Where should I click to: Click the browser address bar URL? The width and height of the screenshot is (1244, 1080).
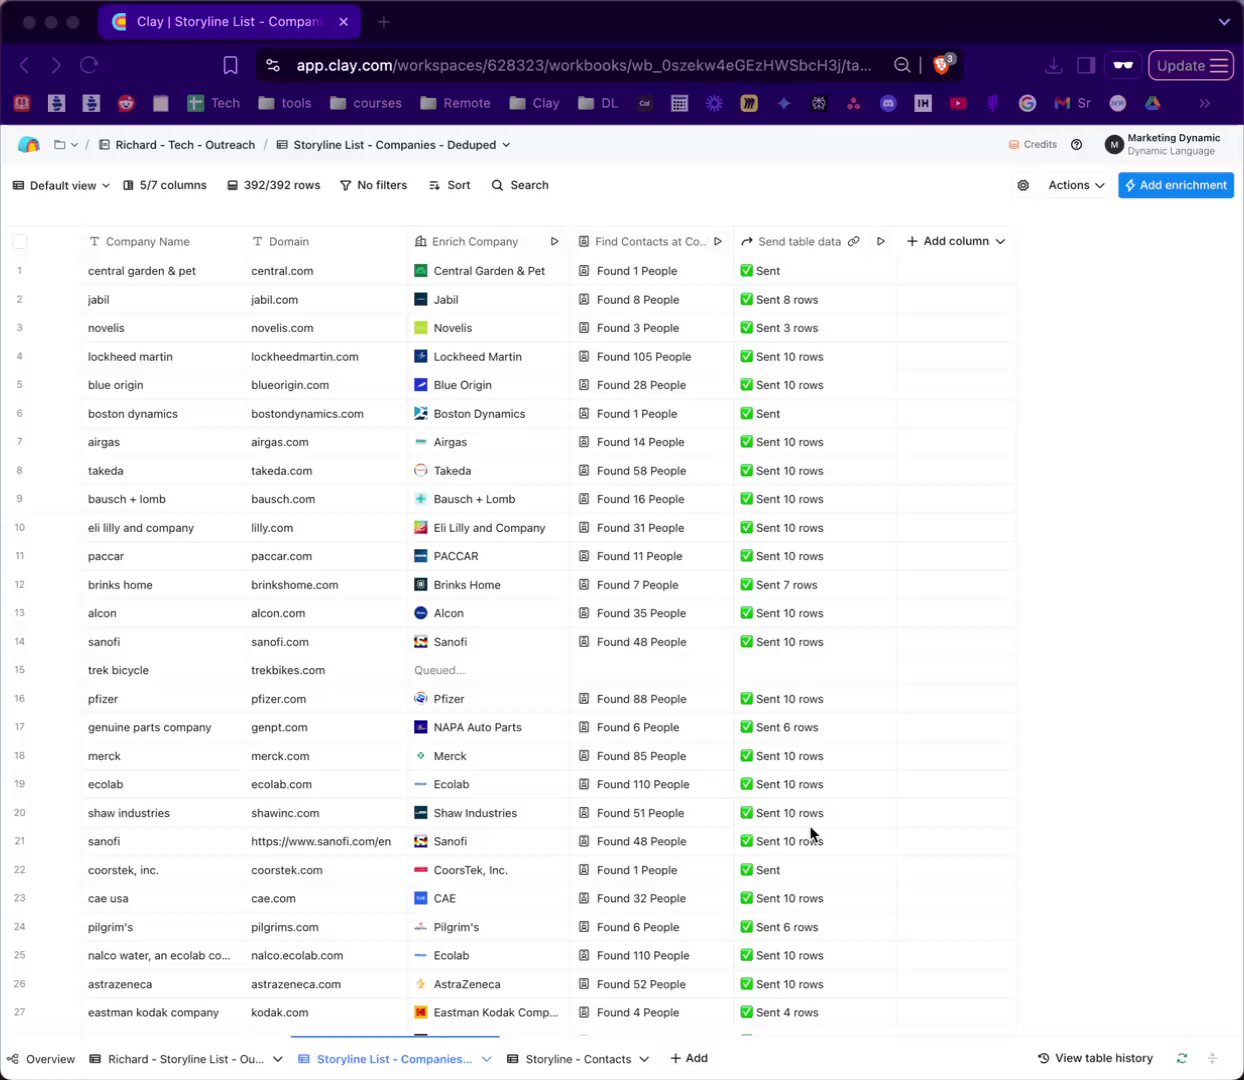(584, 65)
